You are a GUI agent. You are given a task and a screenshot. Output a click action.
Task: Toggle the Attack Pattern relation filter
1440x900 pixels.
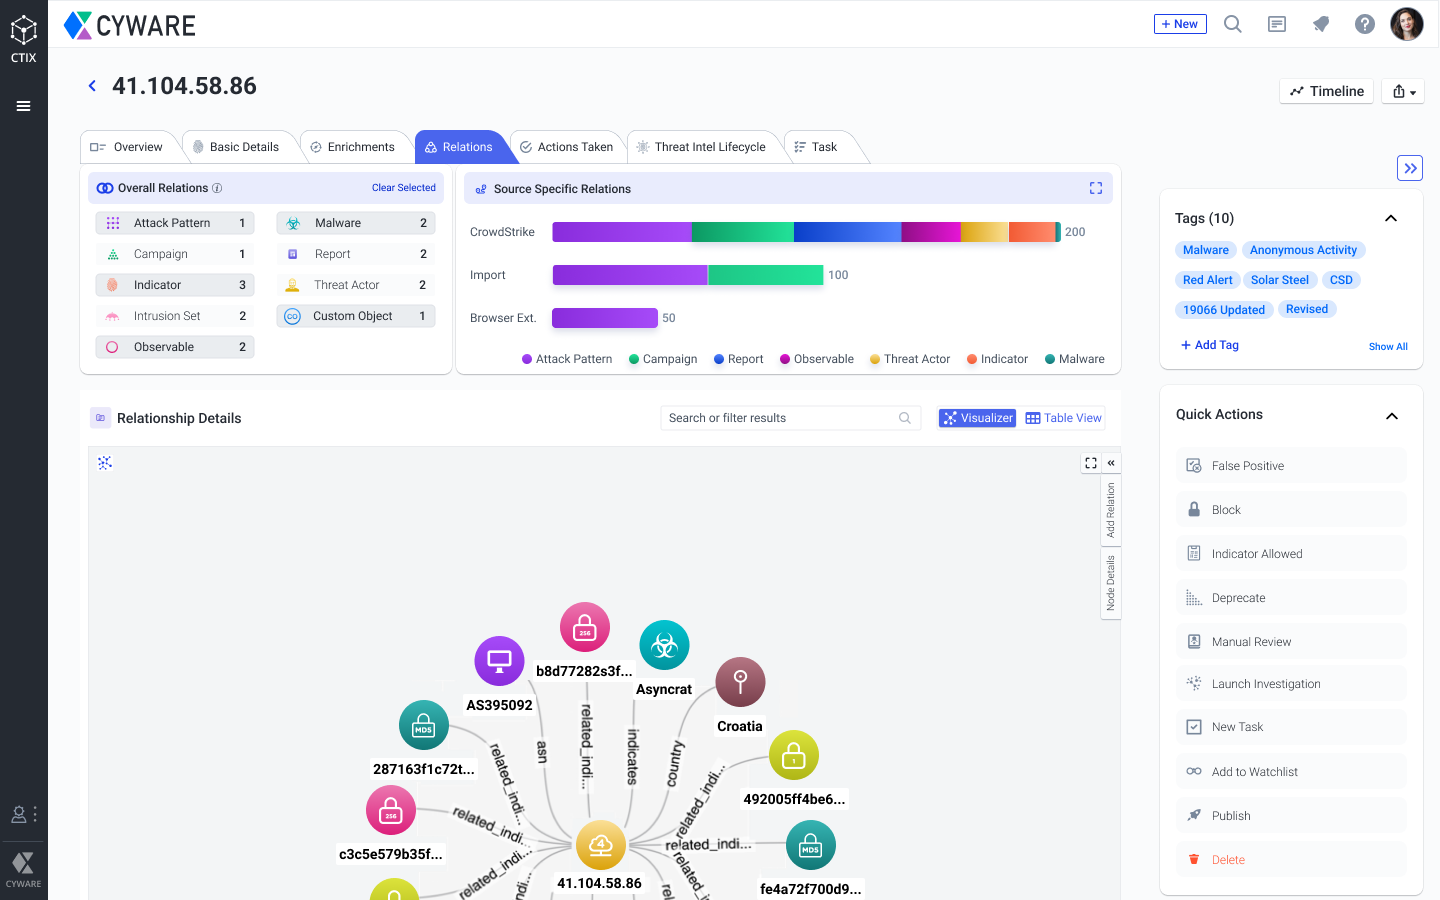click(x=175, y=223)
